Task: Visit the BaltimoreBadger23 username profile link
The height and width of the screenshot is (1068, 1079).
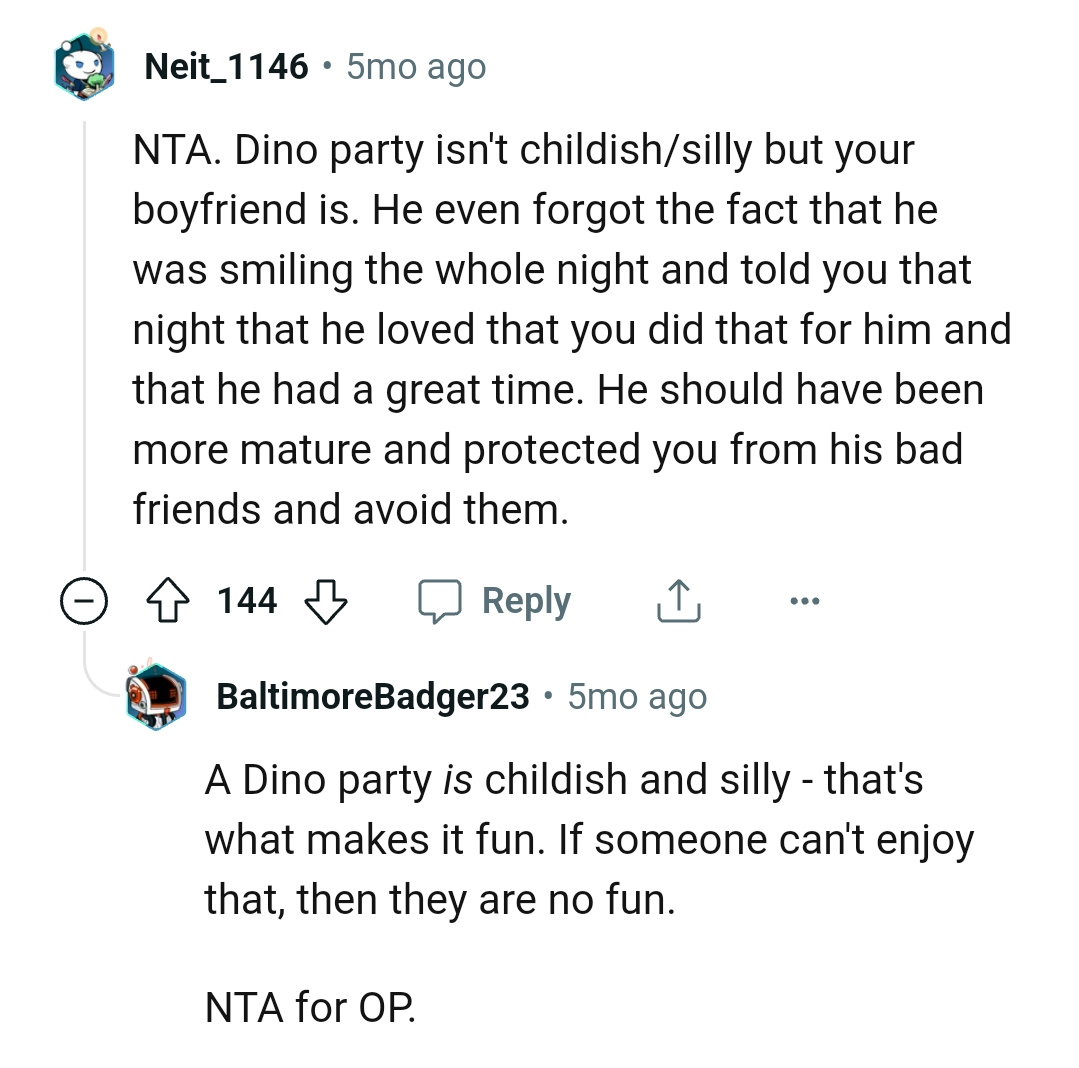Action: (373, 697)
